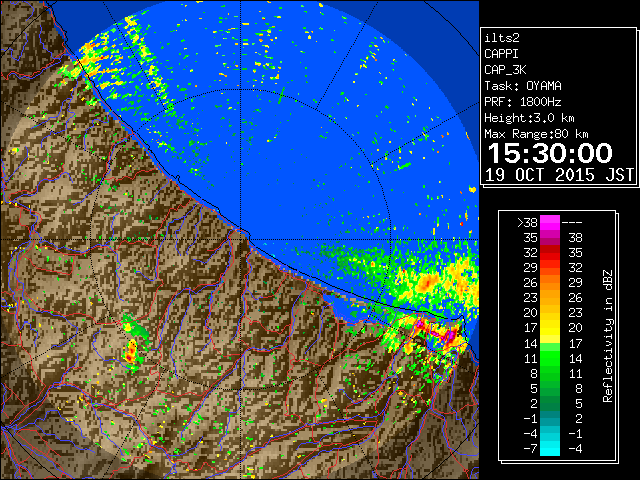
Task: Select the 'Height:3.0 km' value
Action: tap(529, 118)
